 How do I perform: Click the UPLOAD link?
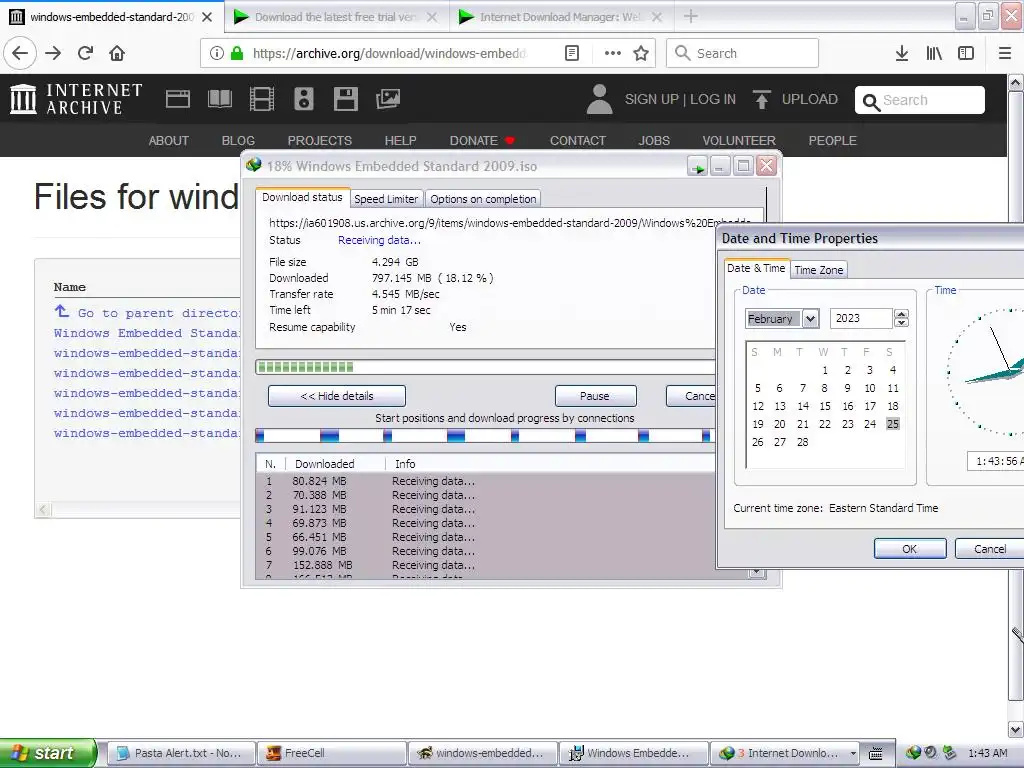795,99
